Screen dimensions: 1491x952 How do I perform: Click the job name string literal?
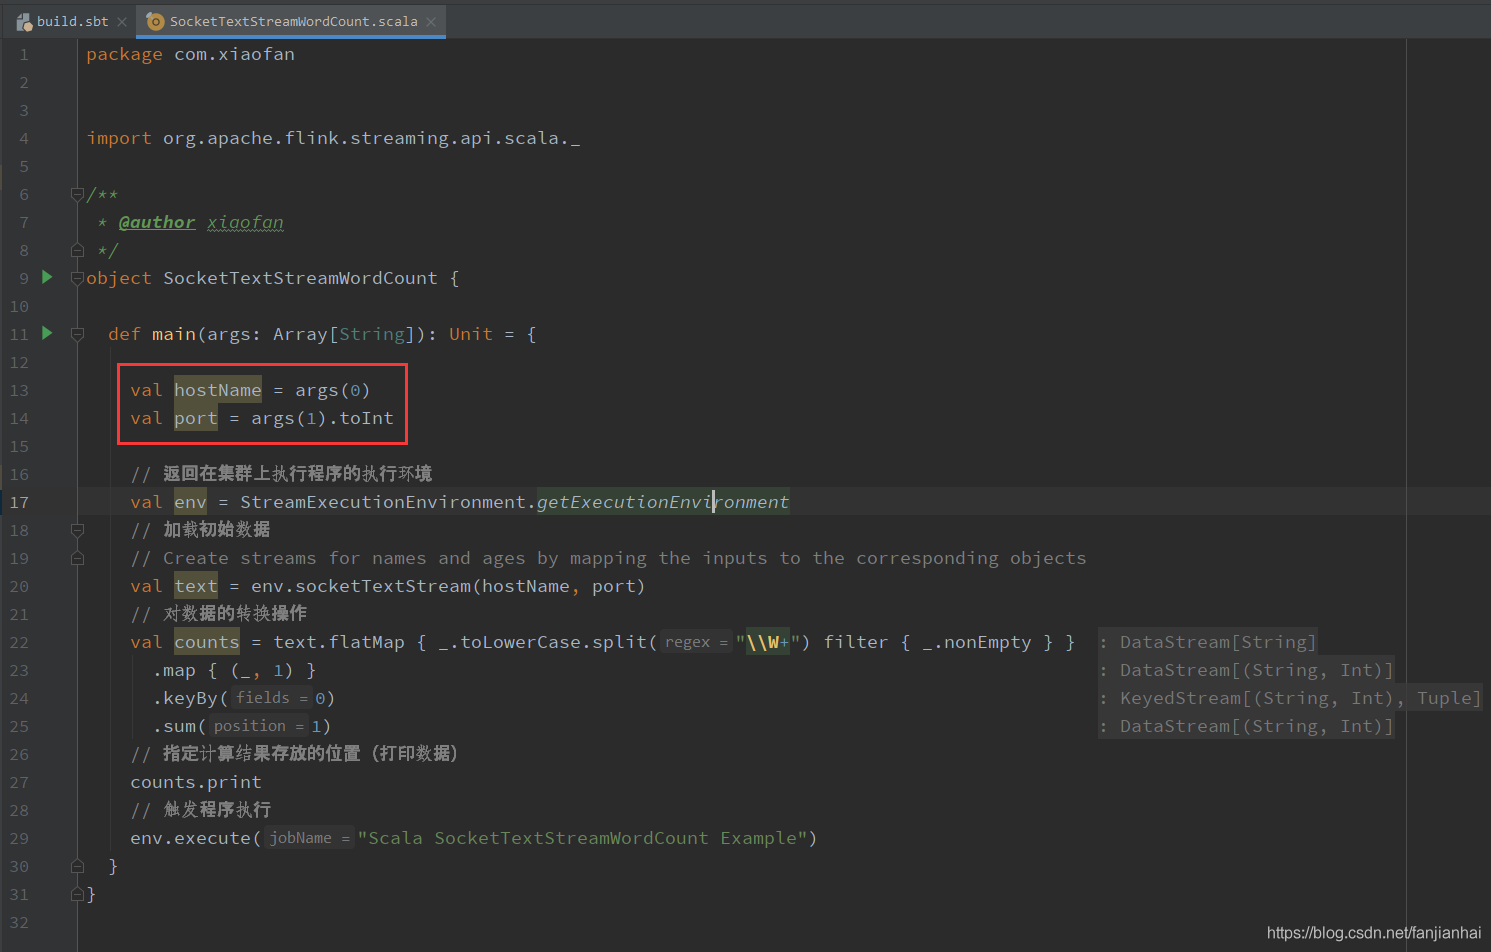tap(583, 838)
